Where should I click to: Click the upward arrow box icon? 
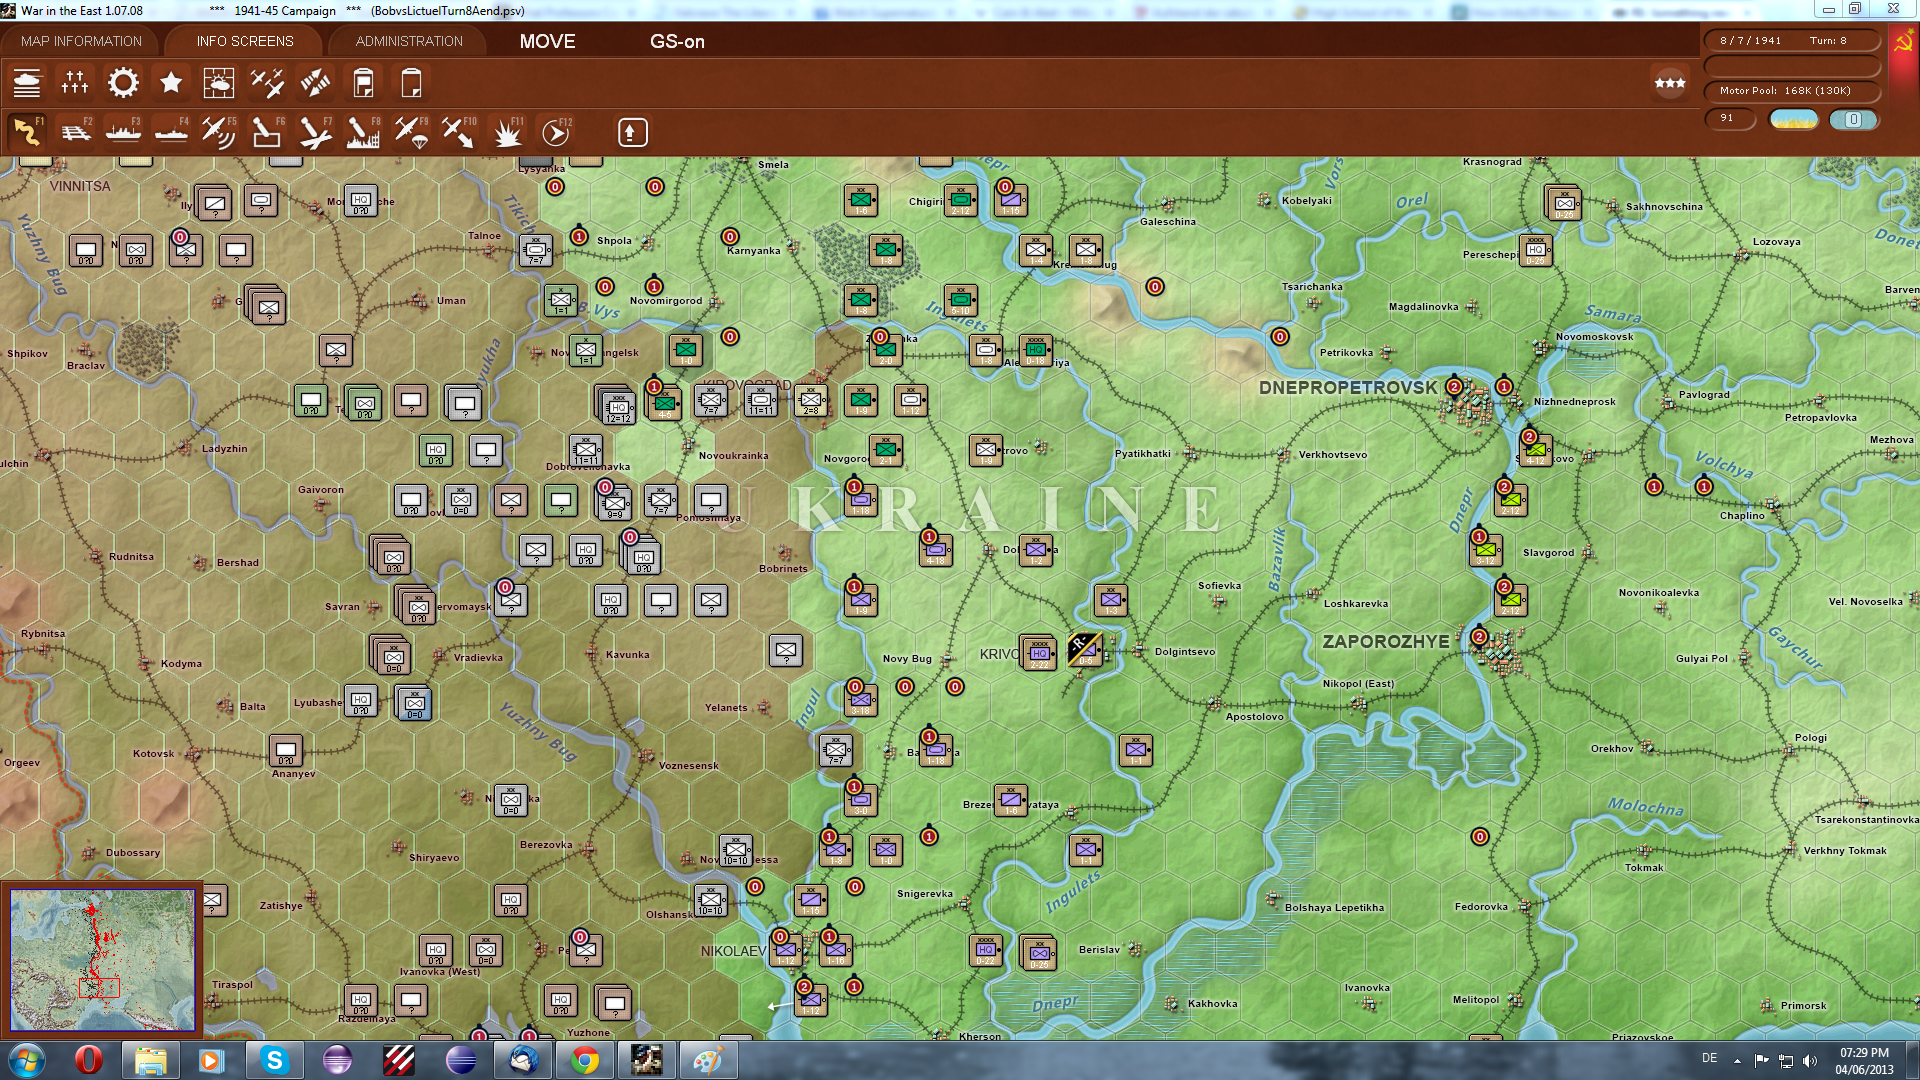point(632,132)
